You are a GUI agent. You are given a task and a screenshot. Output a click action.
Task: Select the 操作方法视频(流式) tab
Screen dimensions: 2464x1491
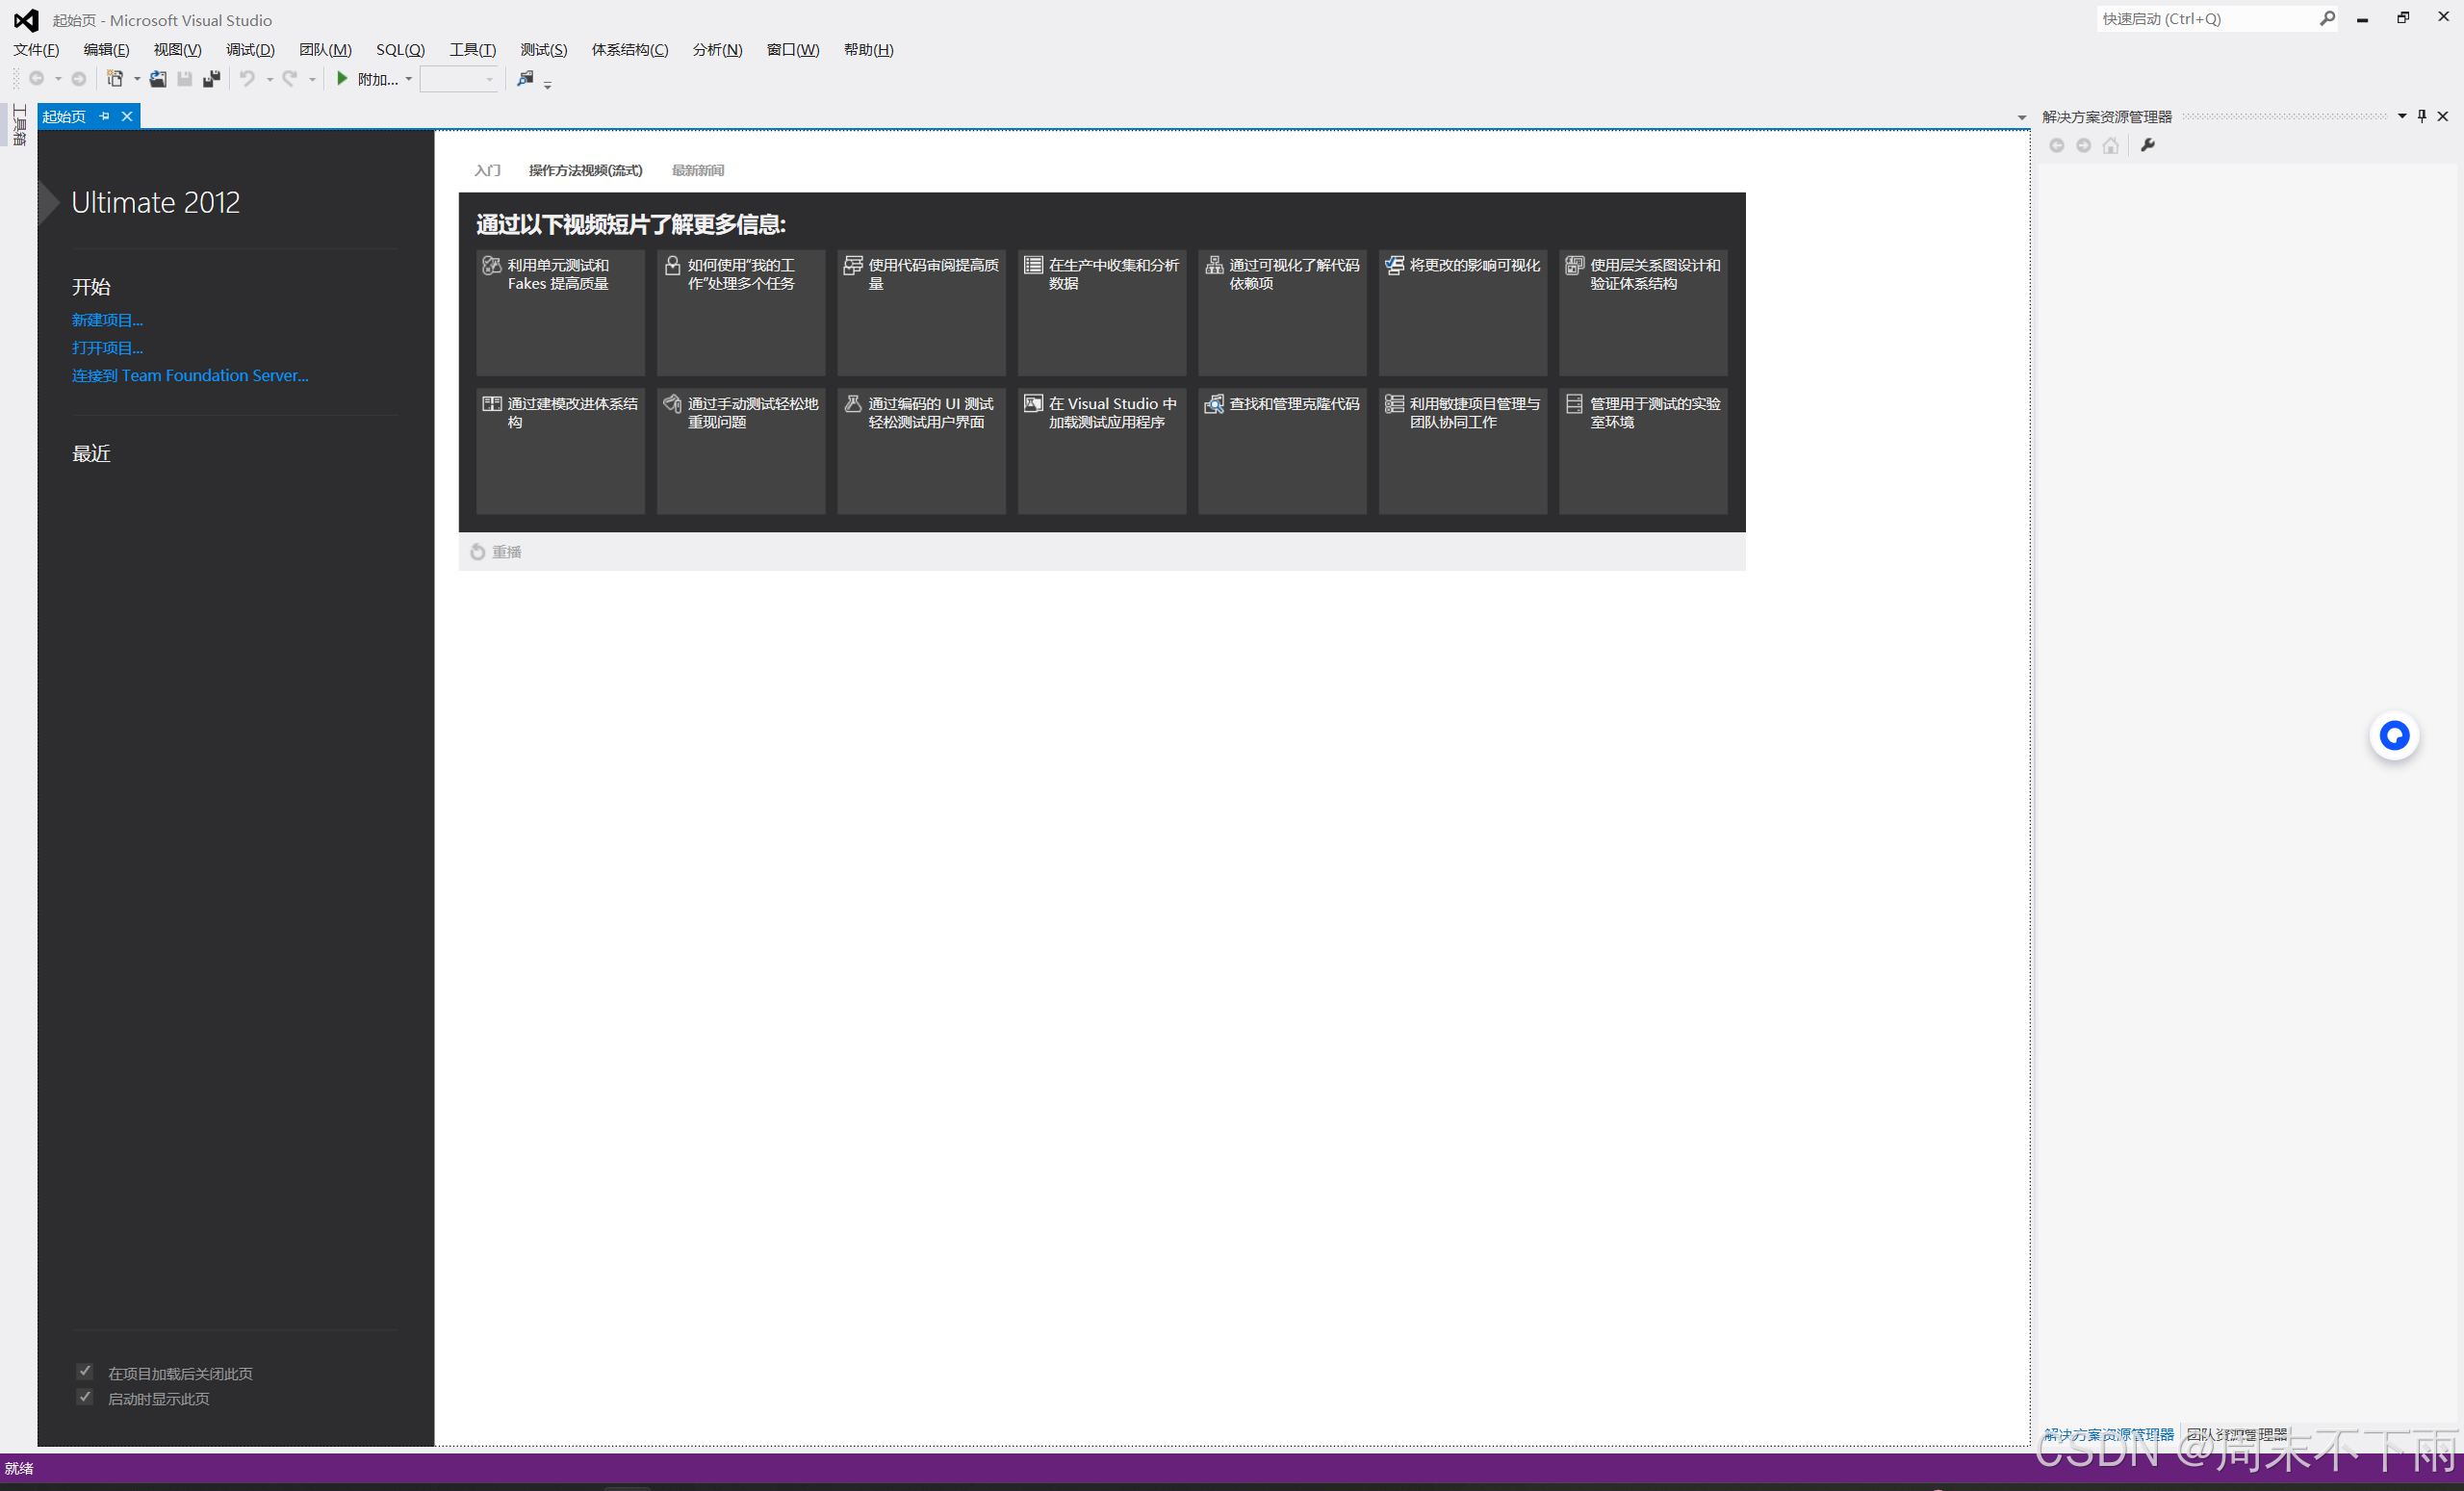tap(586, 171)
